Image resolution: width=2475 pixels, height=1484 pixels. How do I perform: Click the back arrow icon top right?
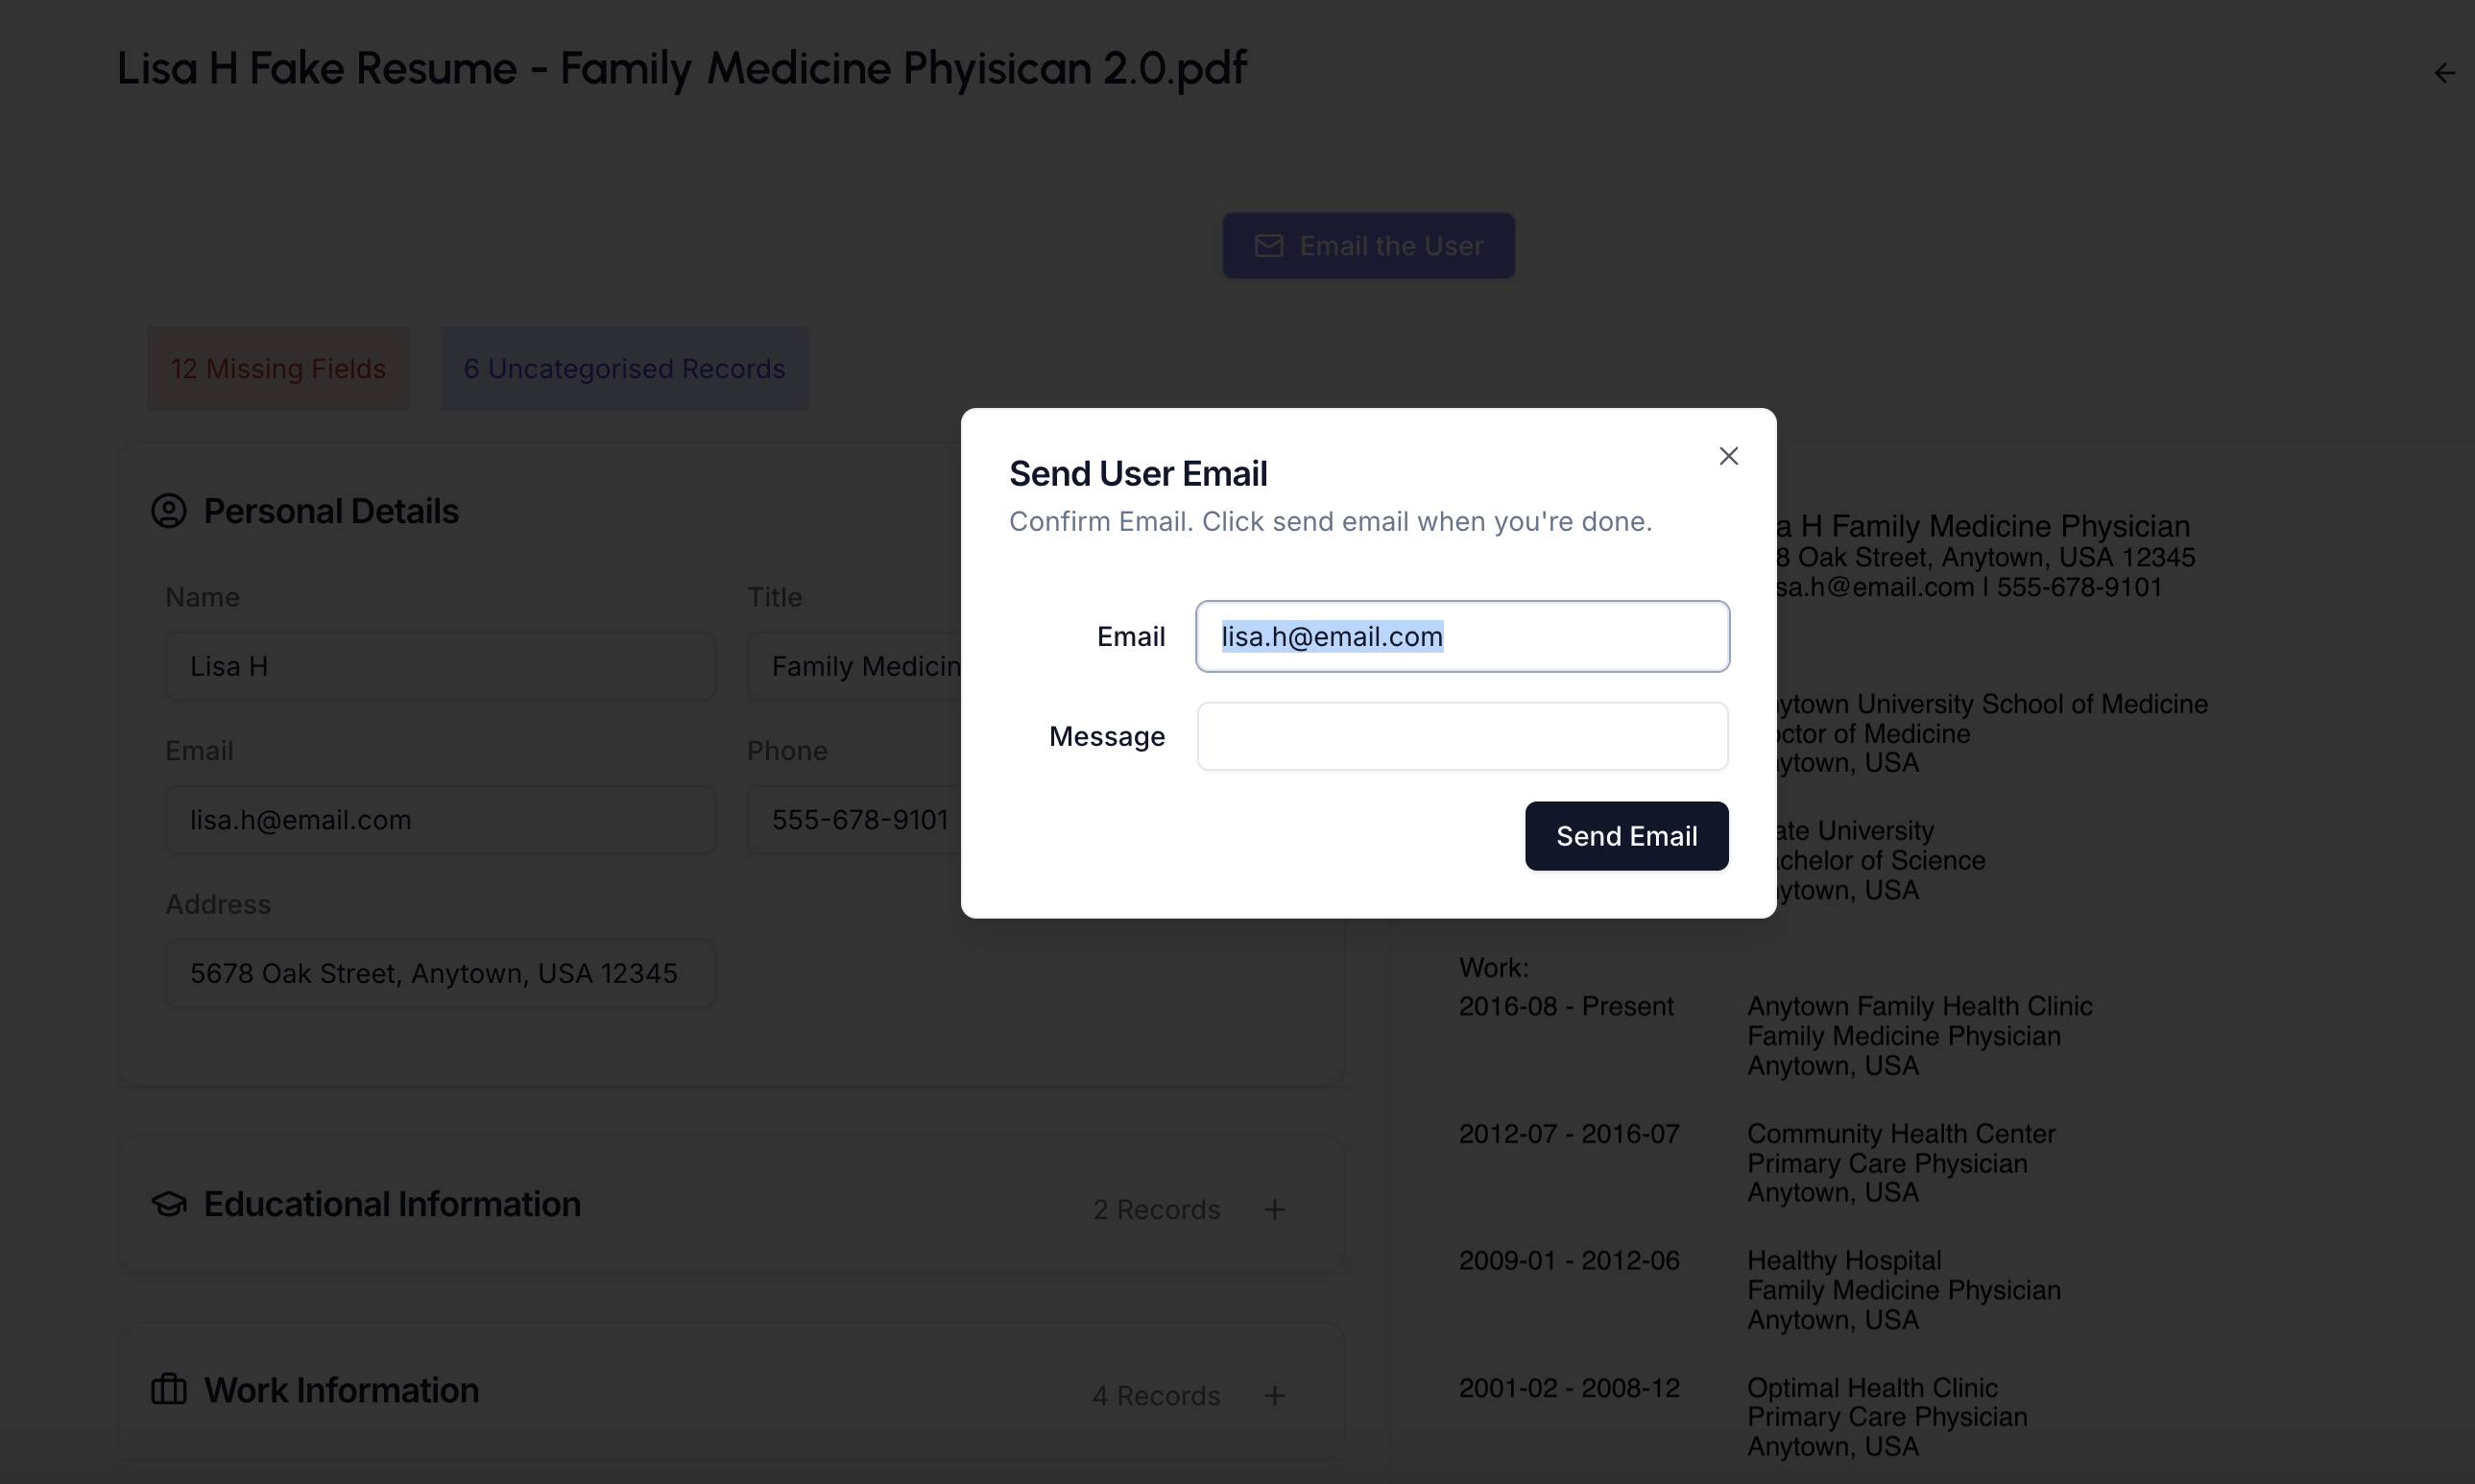[x=2443, y=73]
